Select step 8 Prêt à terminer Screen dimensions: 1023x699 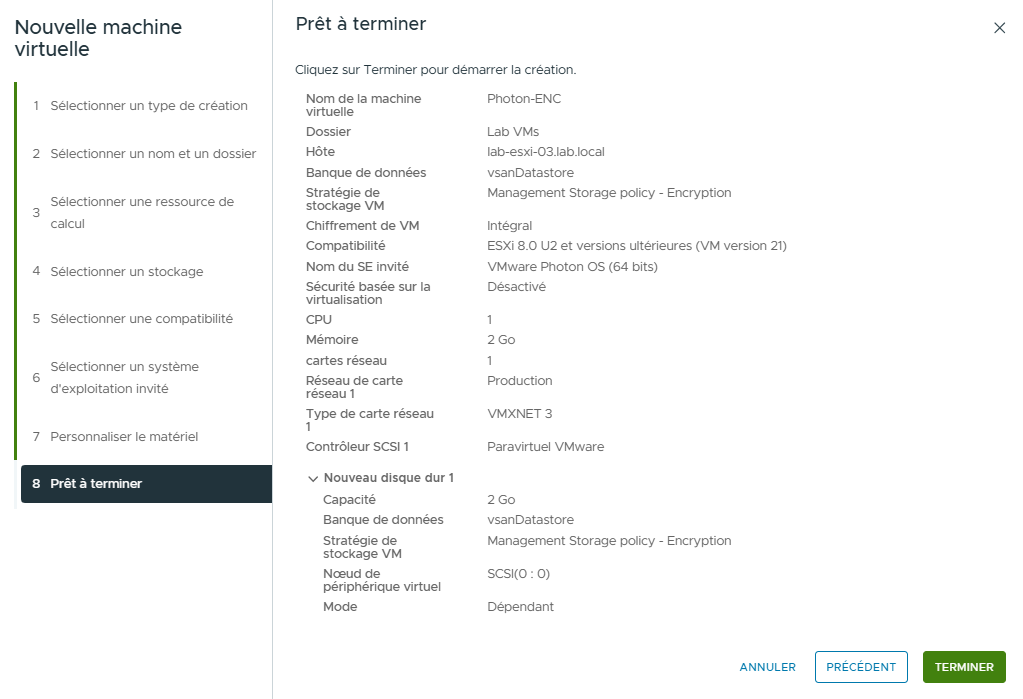96,484
